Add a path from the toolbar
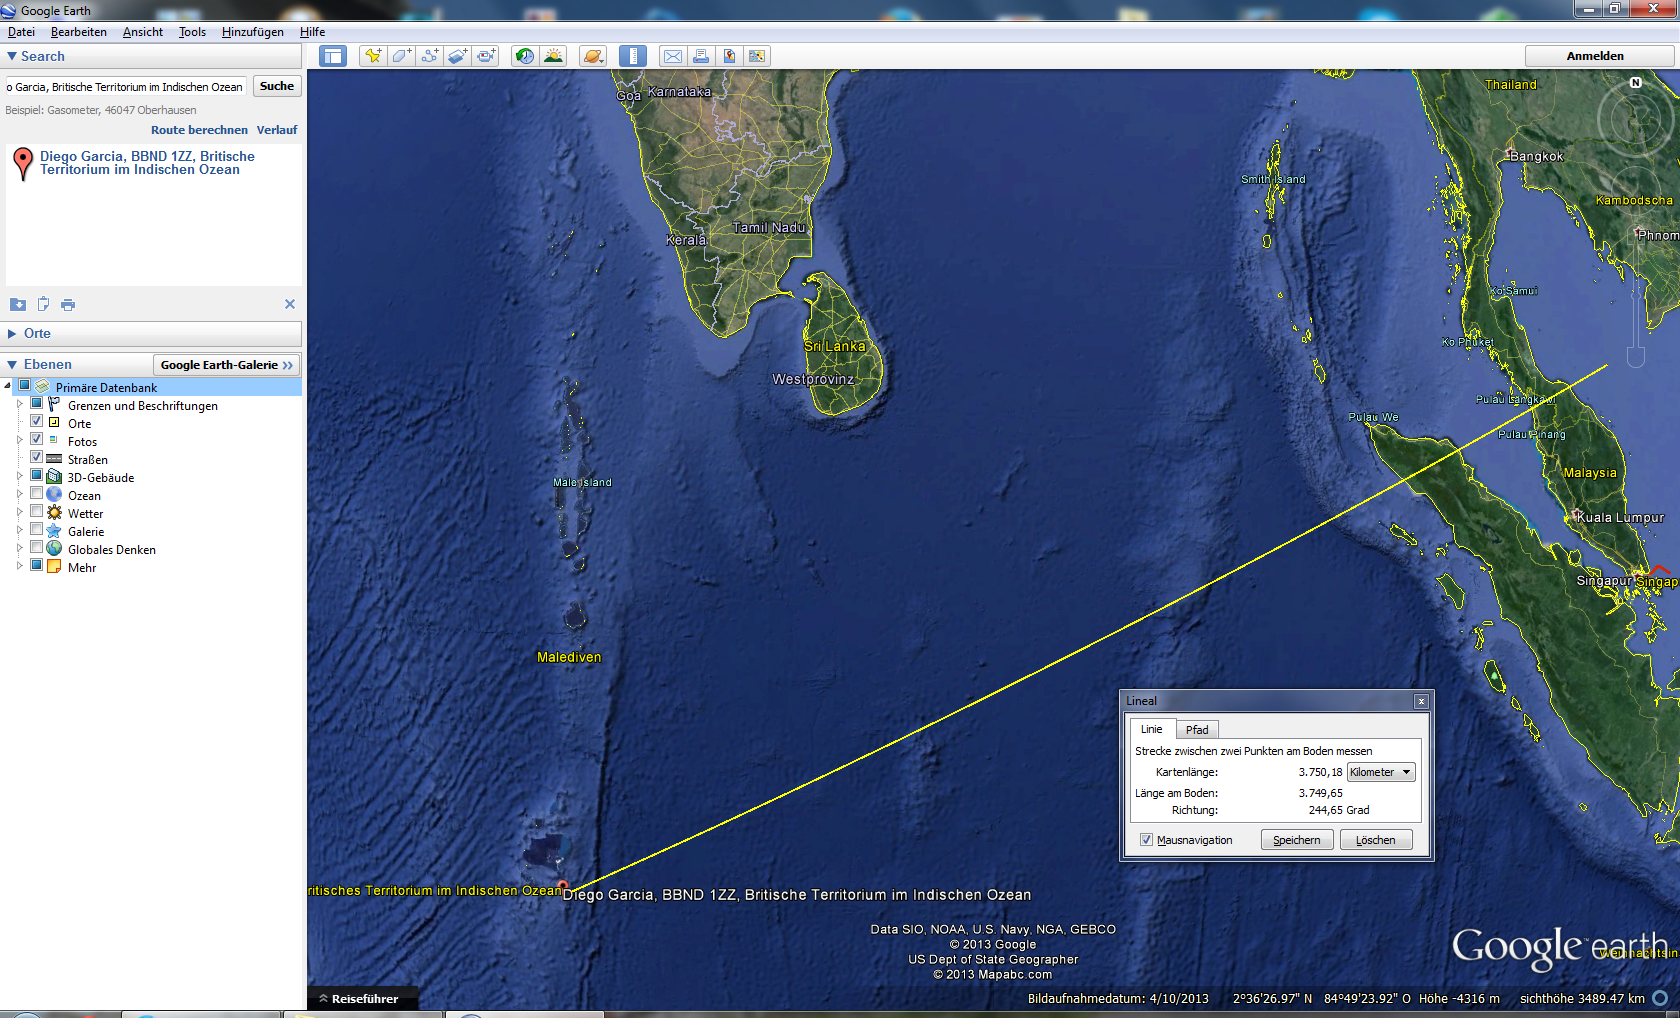 [x=430, y=56]
